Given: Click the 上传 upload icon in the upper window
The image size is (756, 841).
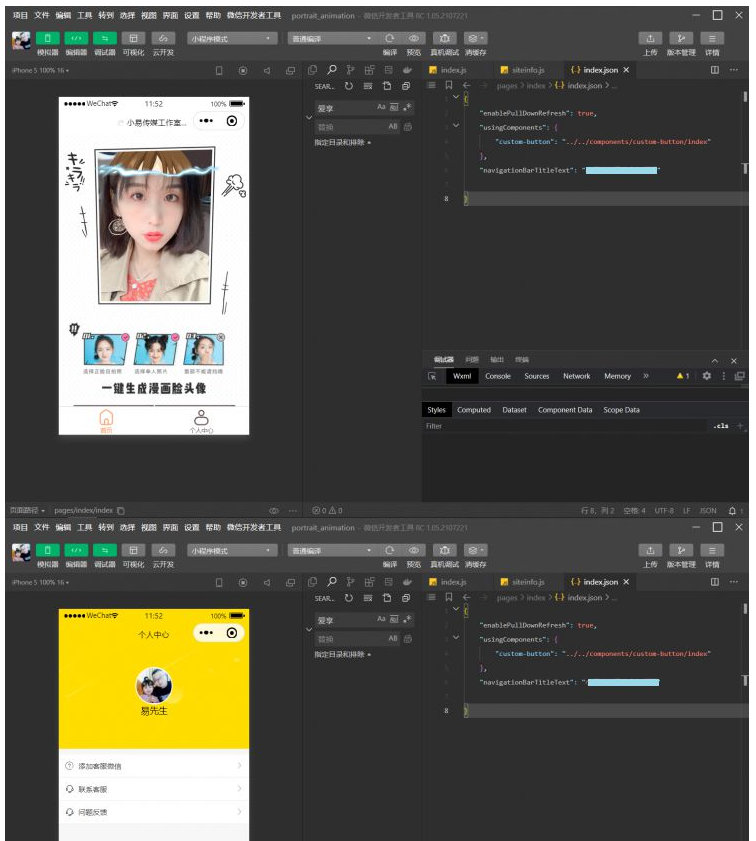Looking at the screenshot, I should [650, 38].
